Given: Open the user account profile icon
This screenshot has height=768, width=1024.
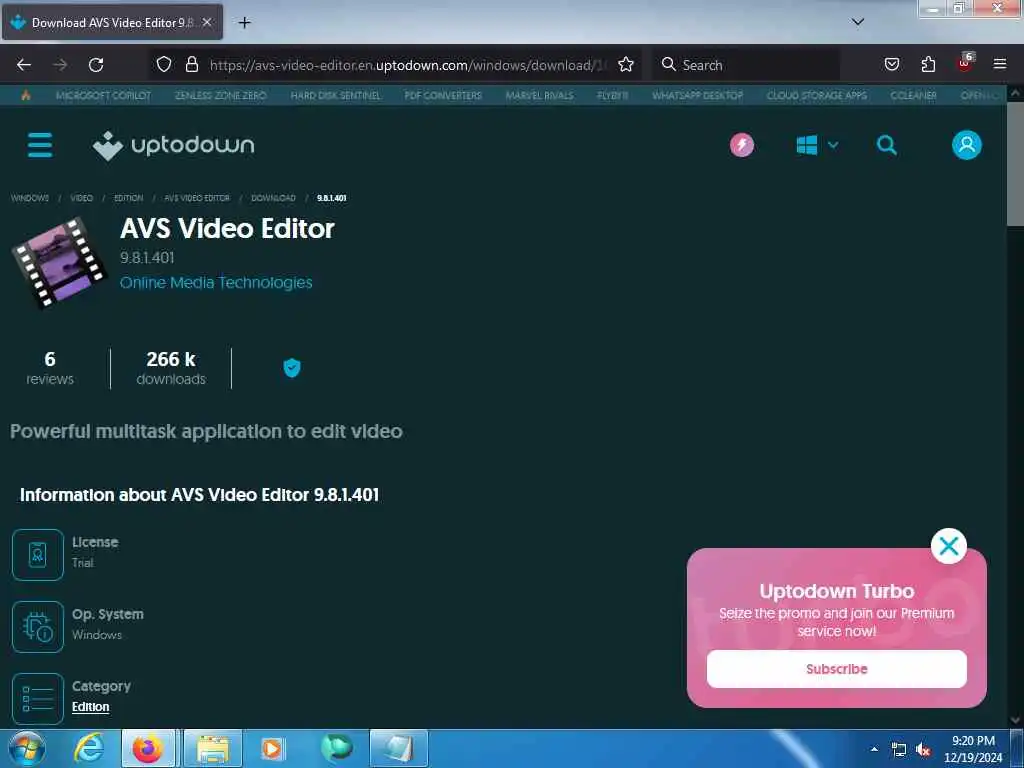Looking at the screenshot, I should coord(967,145).
